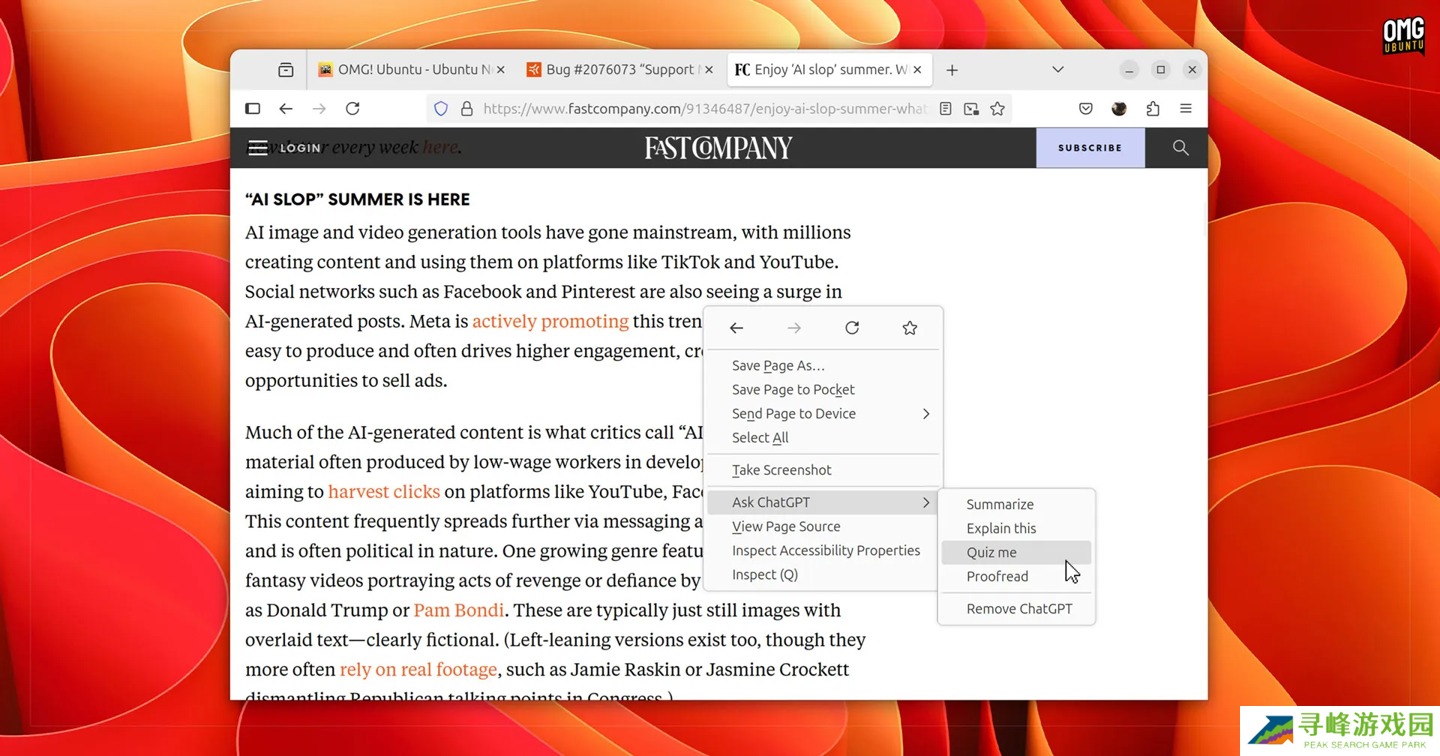
Task: Expand the Send Page to Device arrow
Action: 926,414
